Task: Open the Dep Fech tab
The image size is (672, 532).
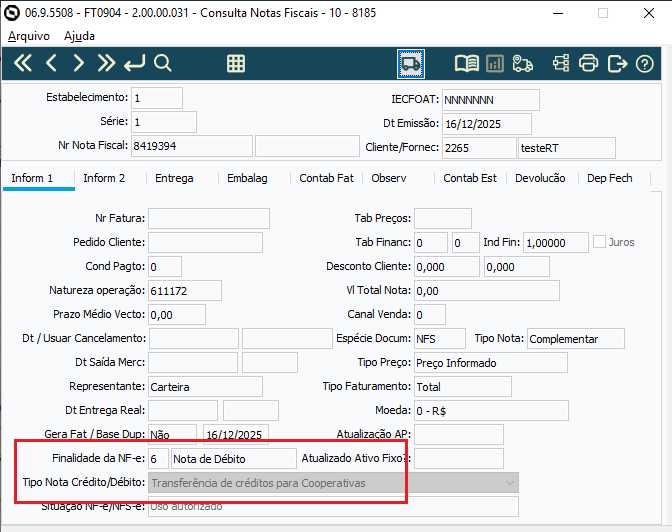Action: (609, 178)
